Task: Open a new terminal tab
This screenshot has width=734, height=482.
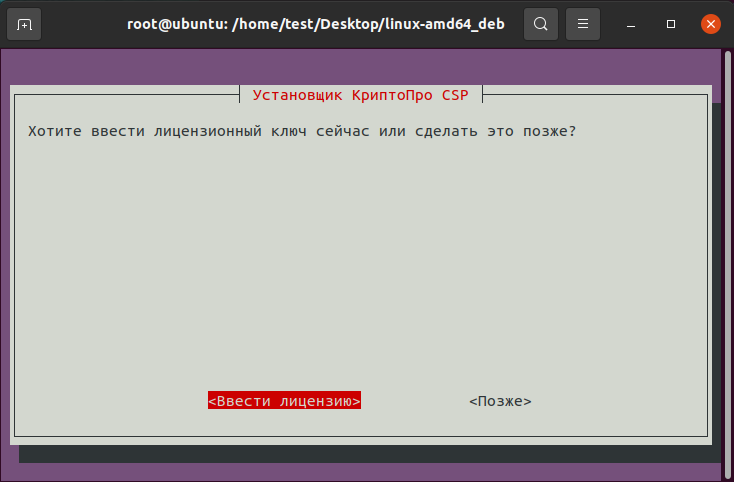Action: pyautogui.click(x=24, y=24)
